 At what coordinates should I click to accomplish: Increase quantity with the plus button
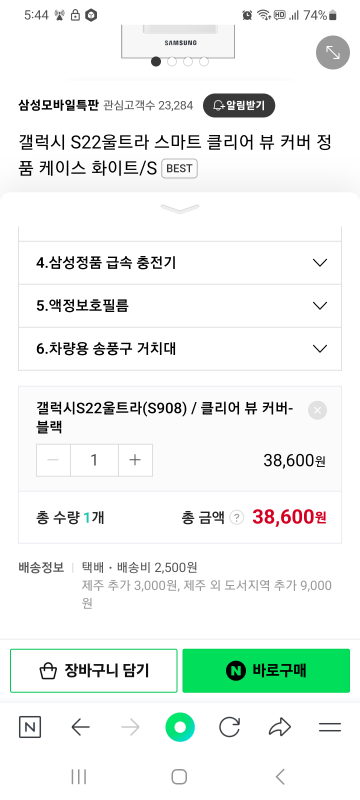click(x=135, y=460)
